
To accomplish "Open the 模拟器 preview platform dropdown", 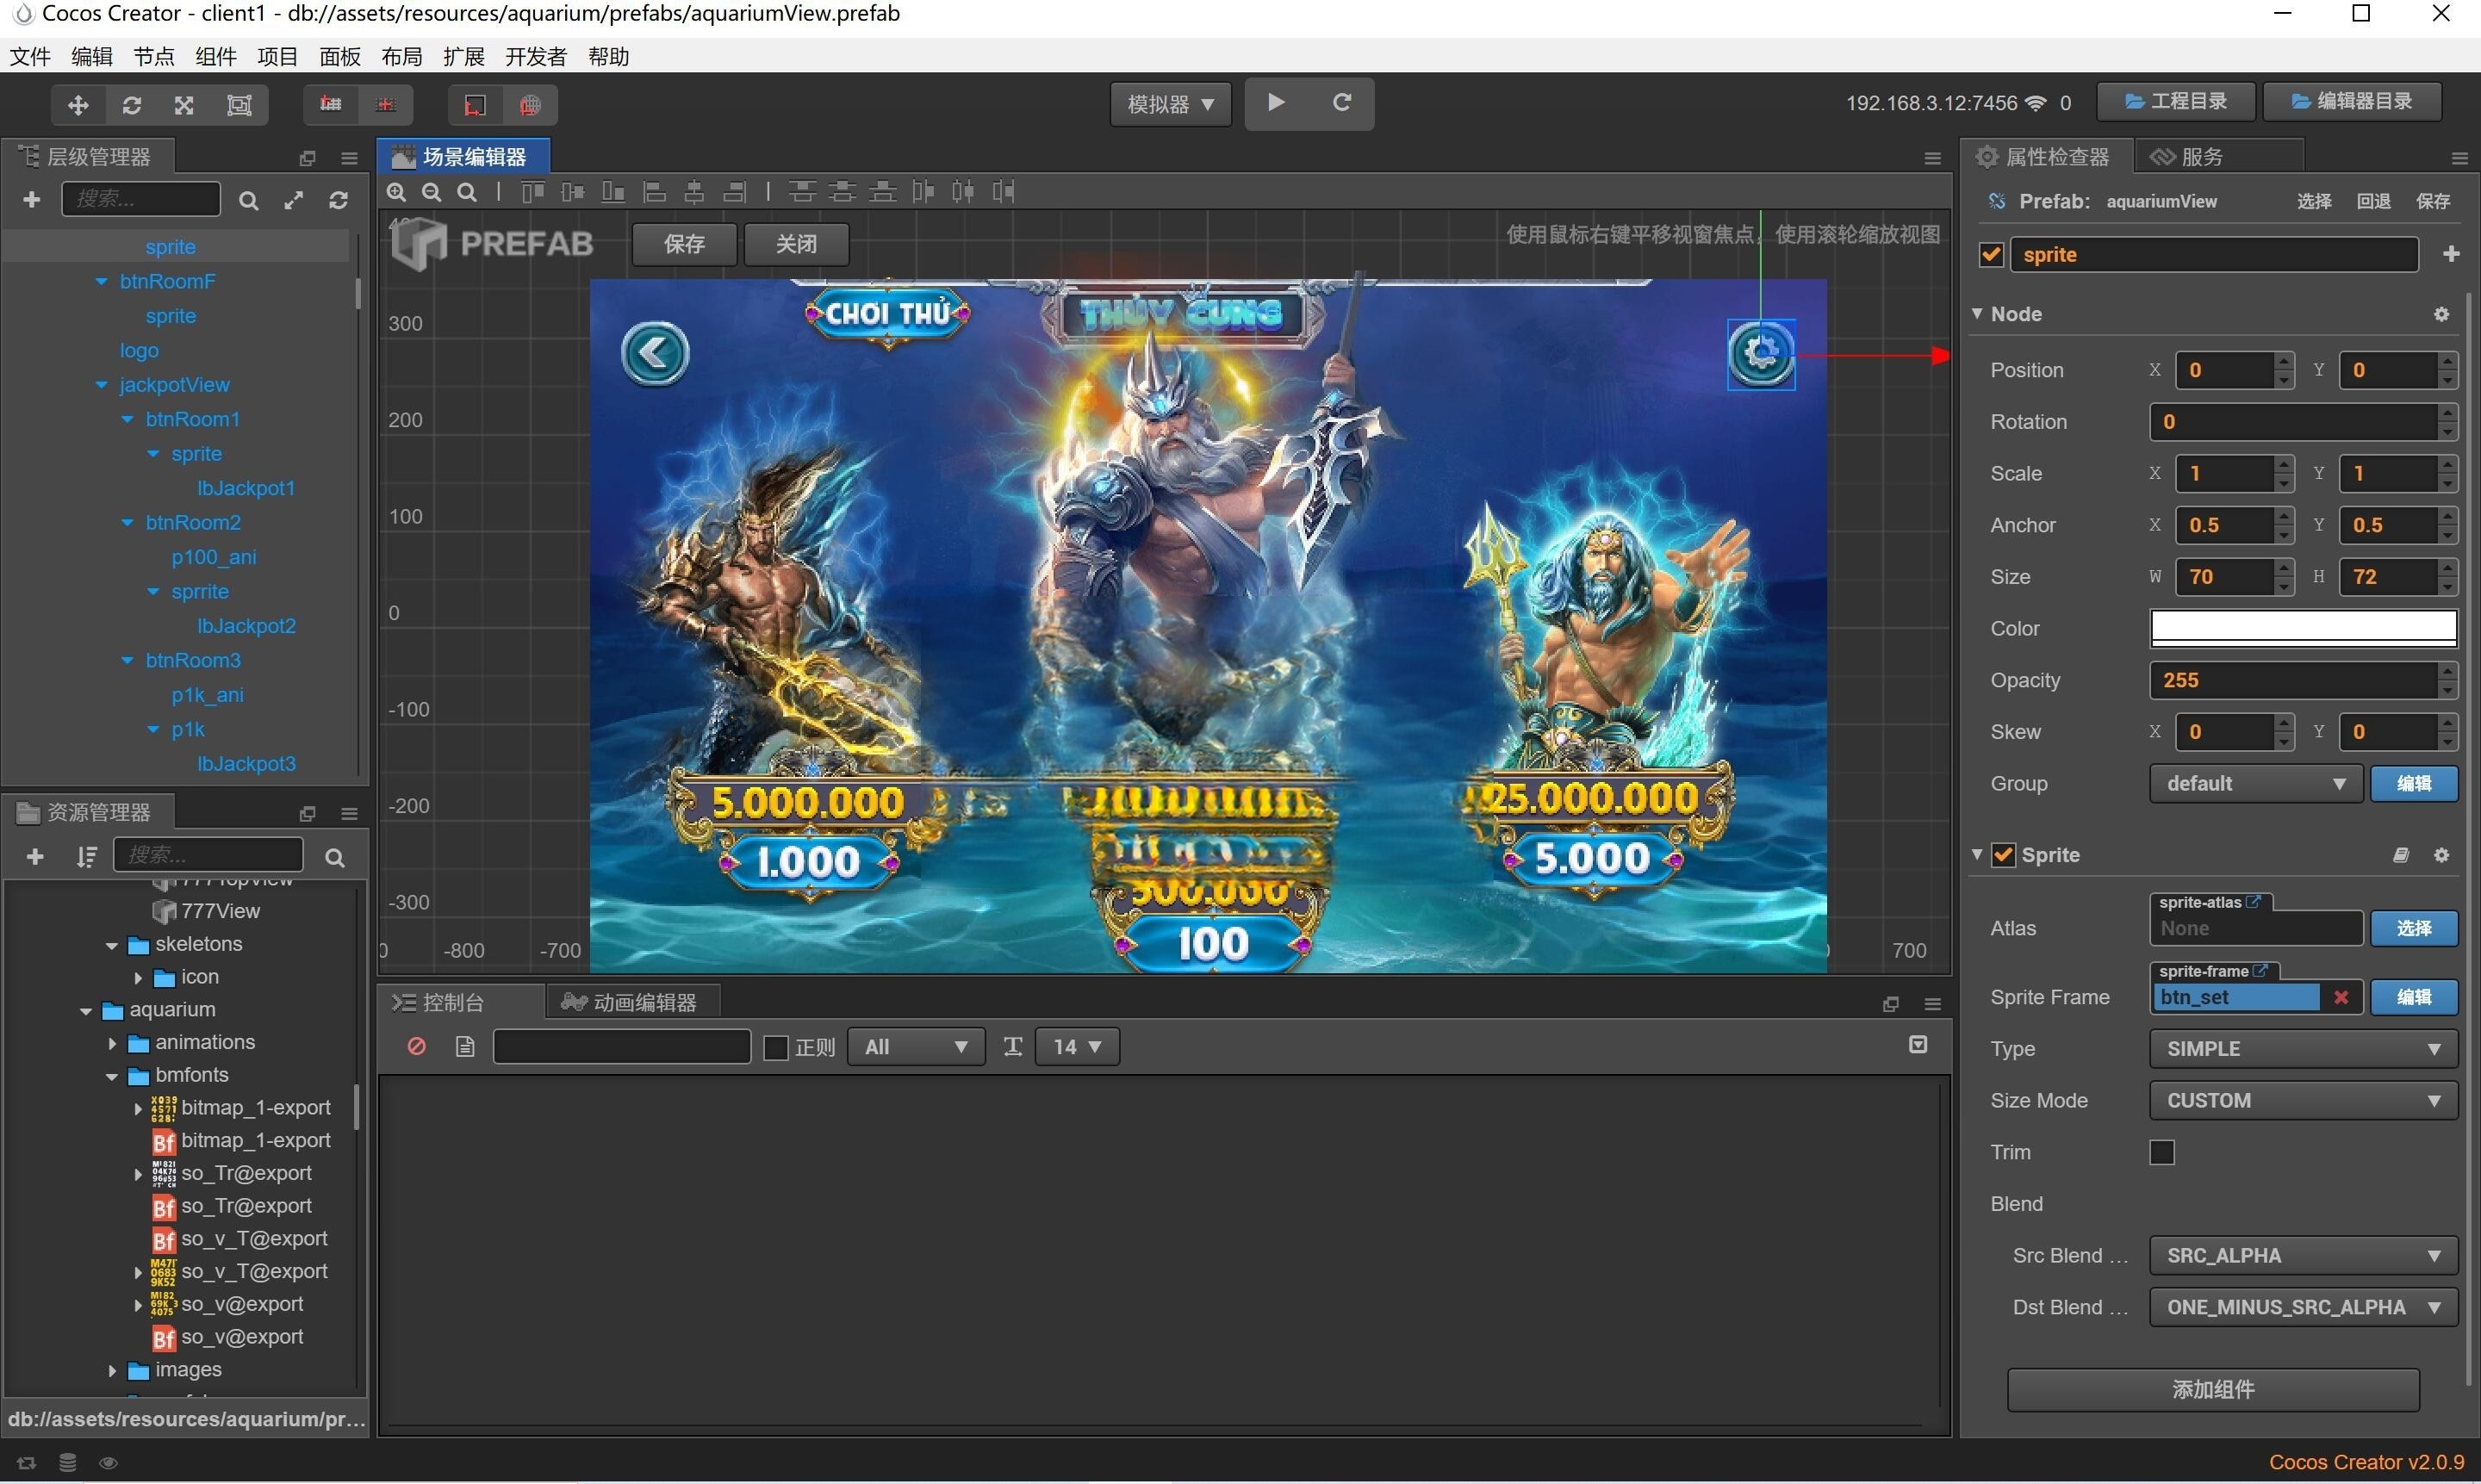I will 1171,104.
